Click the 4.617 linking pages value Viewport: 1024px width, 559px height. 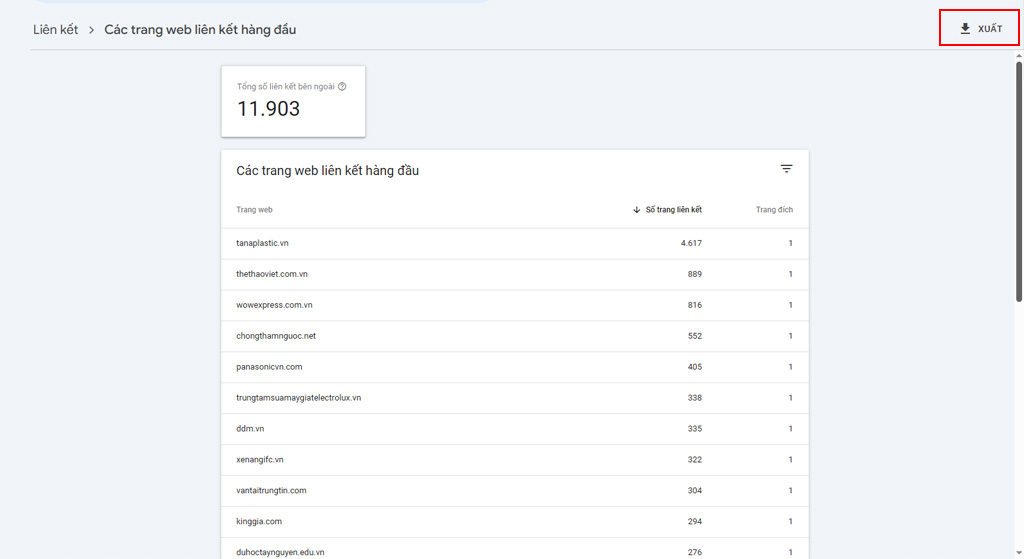coord(691,243)
